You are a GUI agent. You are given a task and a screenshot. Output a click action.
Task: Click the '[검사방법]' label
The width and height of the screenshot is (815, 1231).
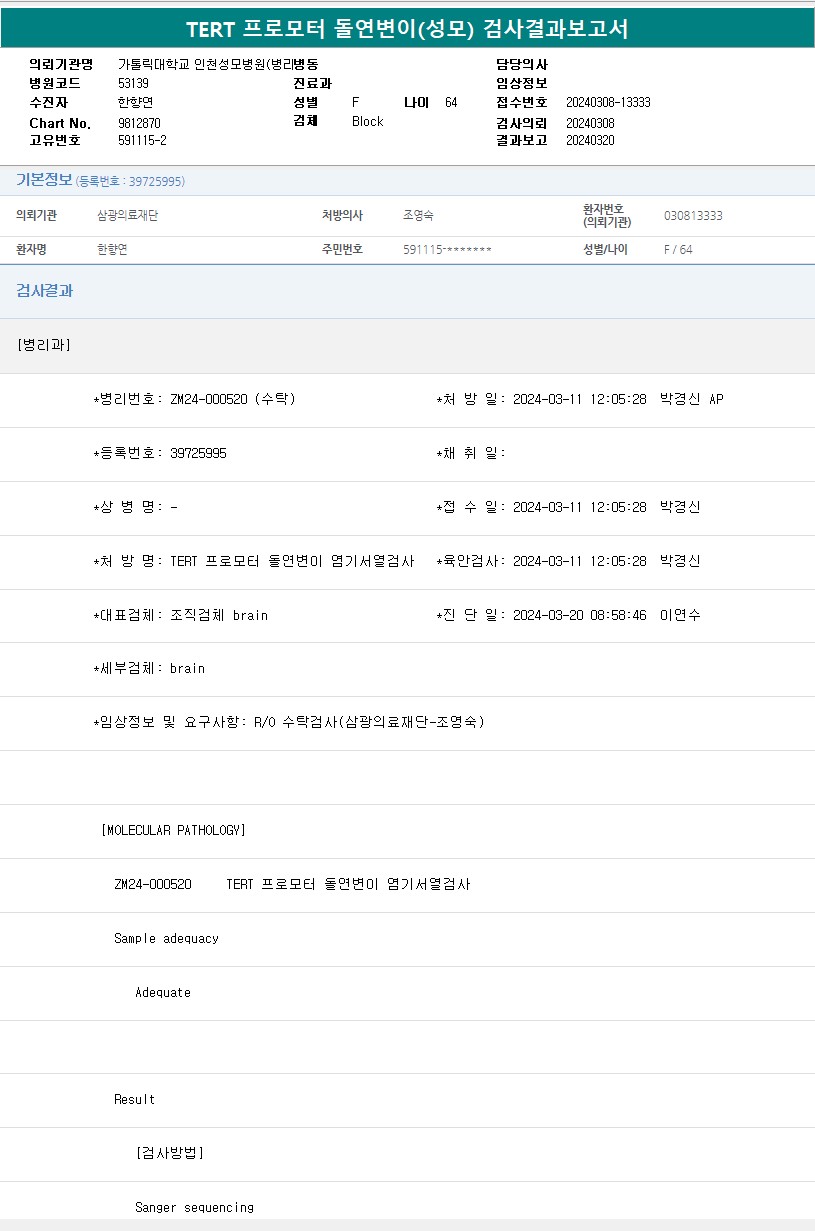tap(170, 1153)
